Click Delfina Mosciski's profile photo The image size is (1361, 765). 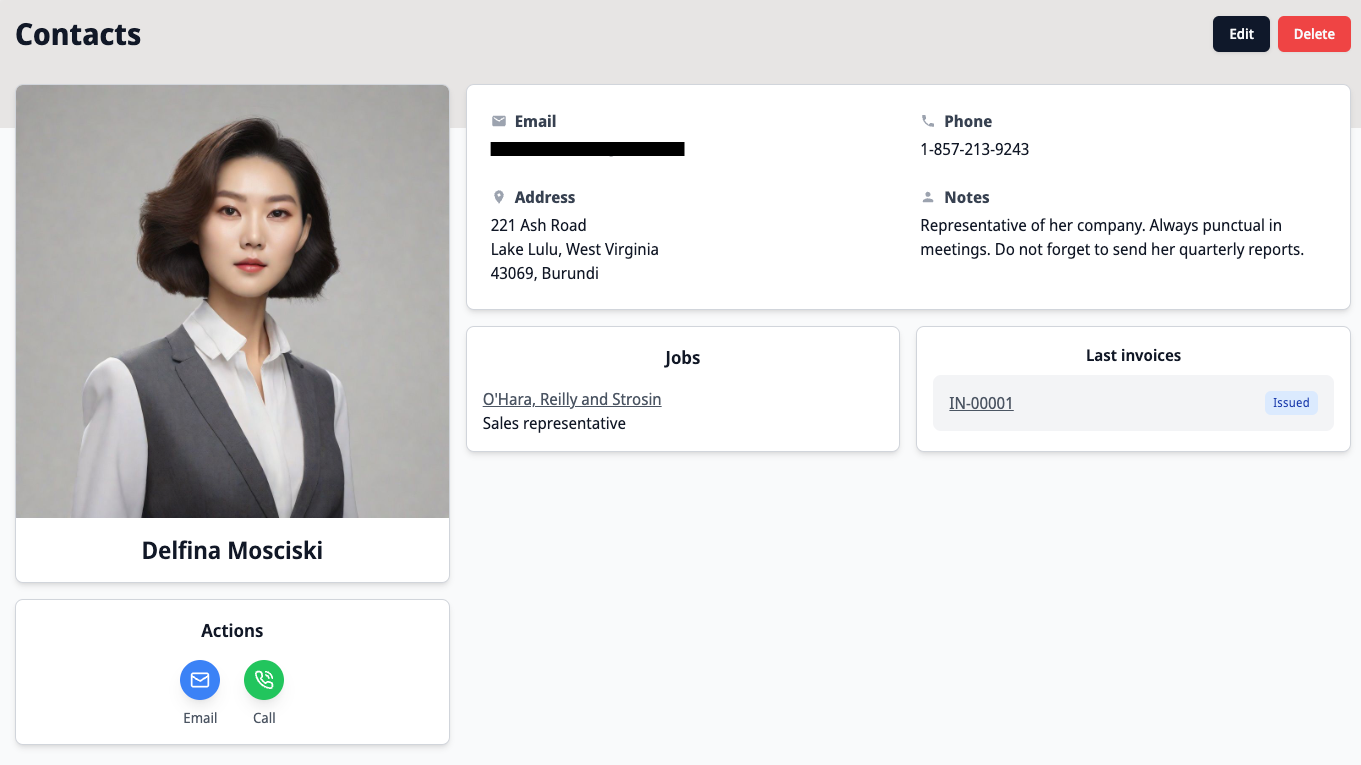(x=232, y=300)
